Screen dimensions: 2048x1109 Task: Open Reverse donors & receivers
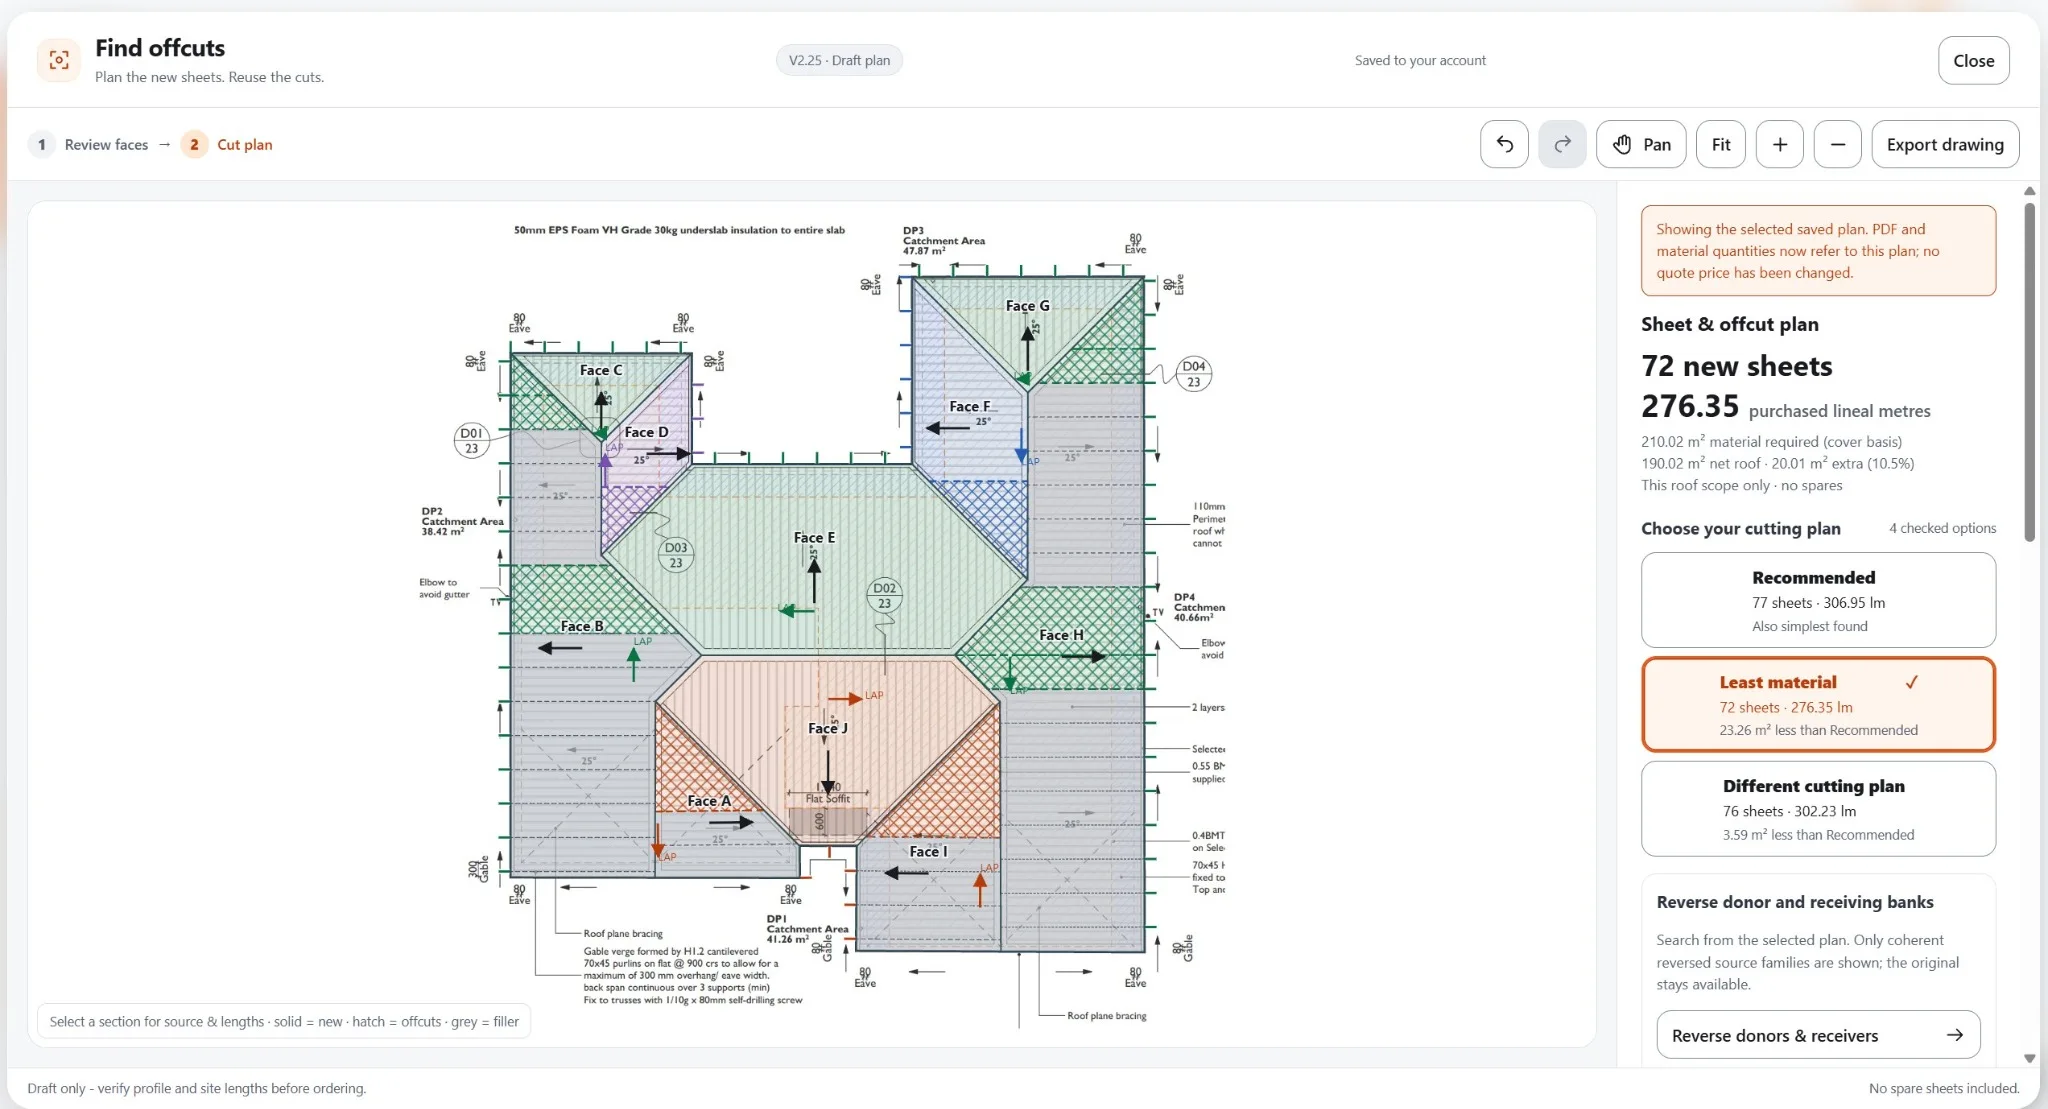(1817, 1035)
